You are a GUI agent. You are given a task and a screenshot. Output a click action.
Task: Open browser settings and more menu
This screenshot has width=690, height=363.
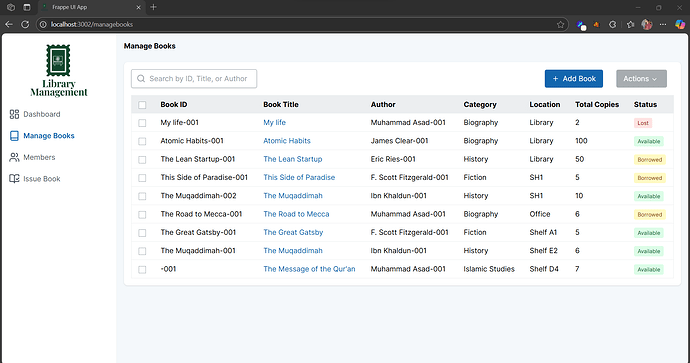[x=663, y=25]
